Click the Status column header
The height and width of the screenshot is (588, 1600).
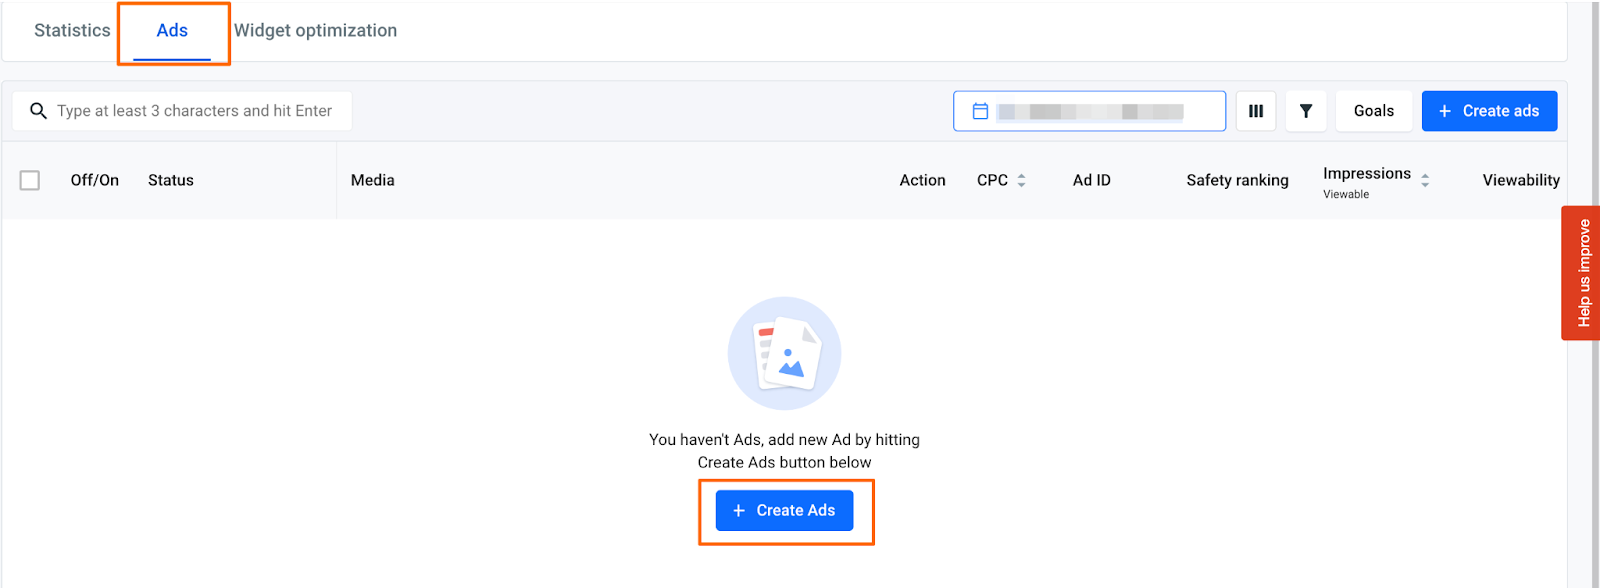click(x=171, y=180)
